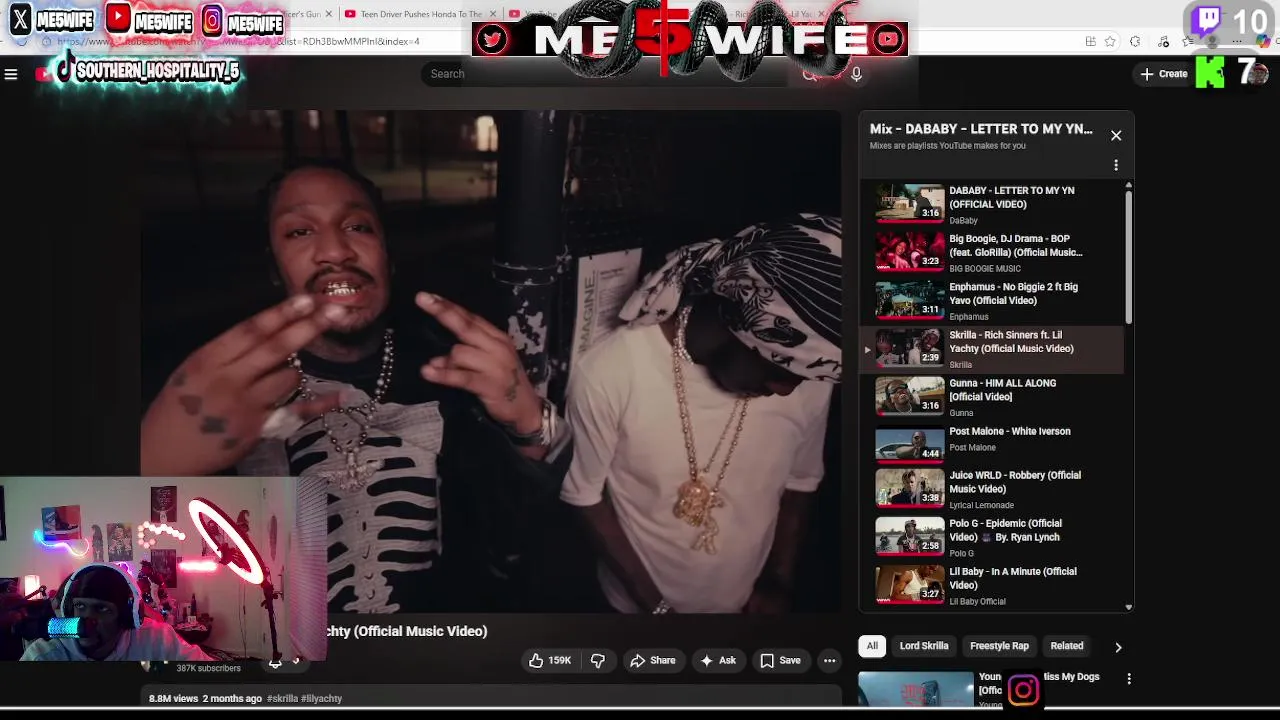Viewport: 1280px width, 720px height.
Task: Click the #skrilla hashtag link
Action: pyautogui.click(x=282, y=699)
